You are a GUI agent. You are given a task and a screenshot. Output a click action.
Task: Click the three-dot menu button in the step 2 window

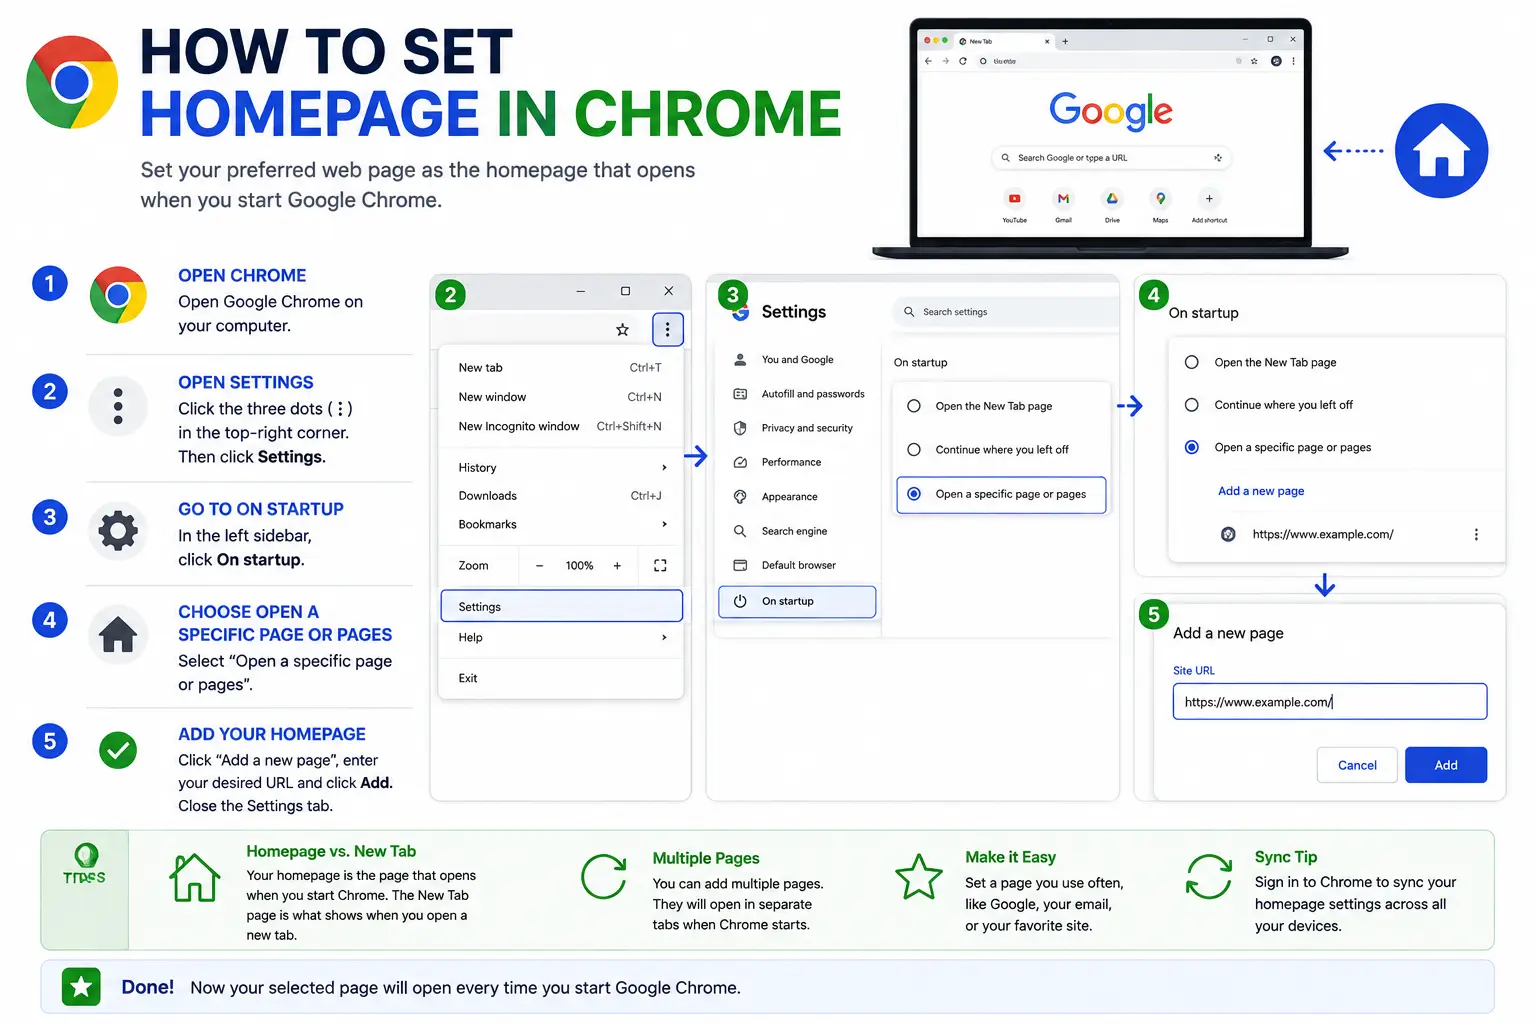coord(667,329)
